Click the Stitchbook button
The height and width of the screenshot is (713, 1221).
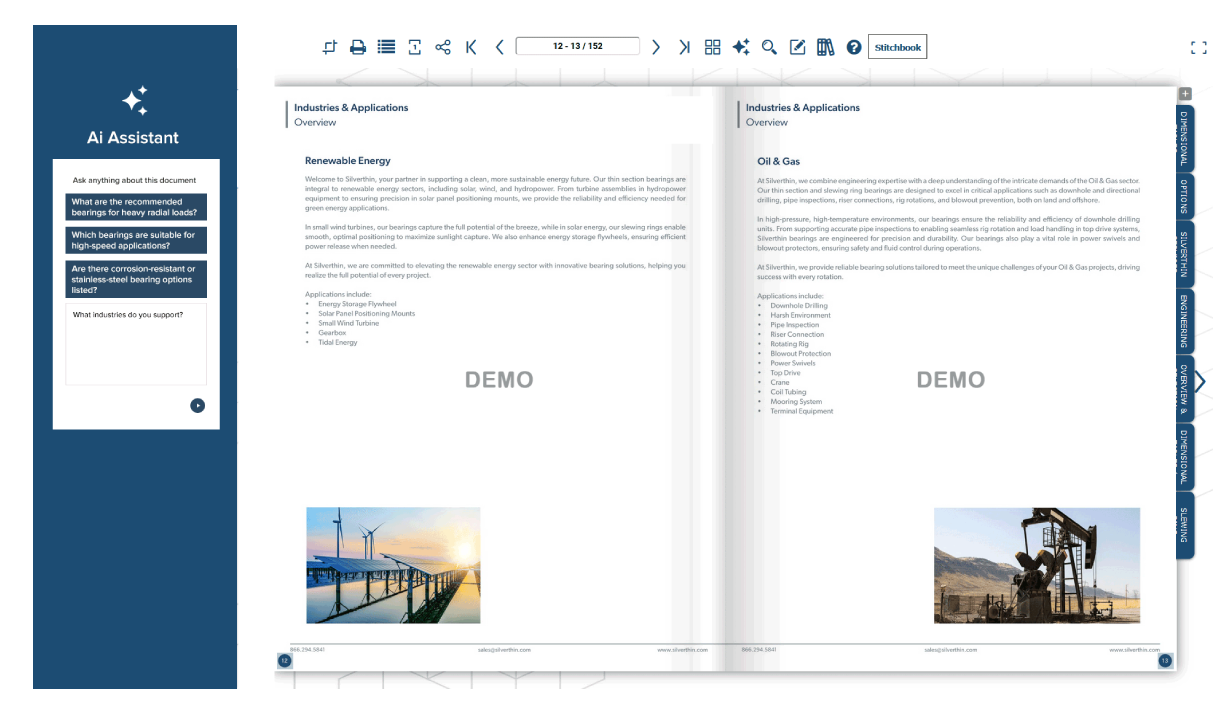pyautogui.click(x=897, y=46)
